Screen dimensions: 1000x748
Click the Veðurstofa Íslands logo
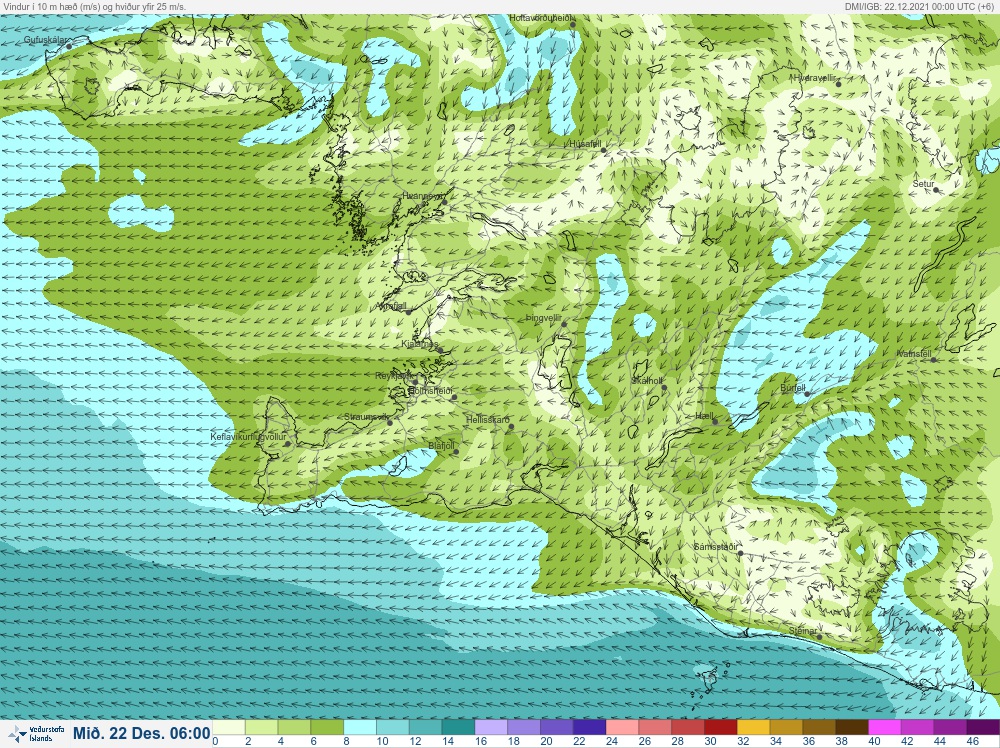click(37, 734)
